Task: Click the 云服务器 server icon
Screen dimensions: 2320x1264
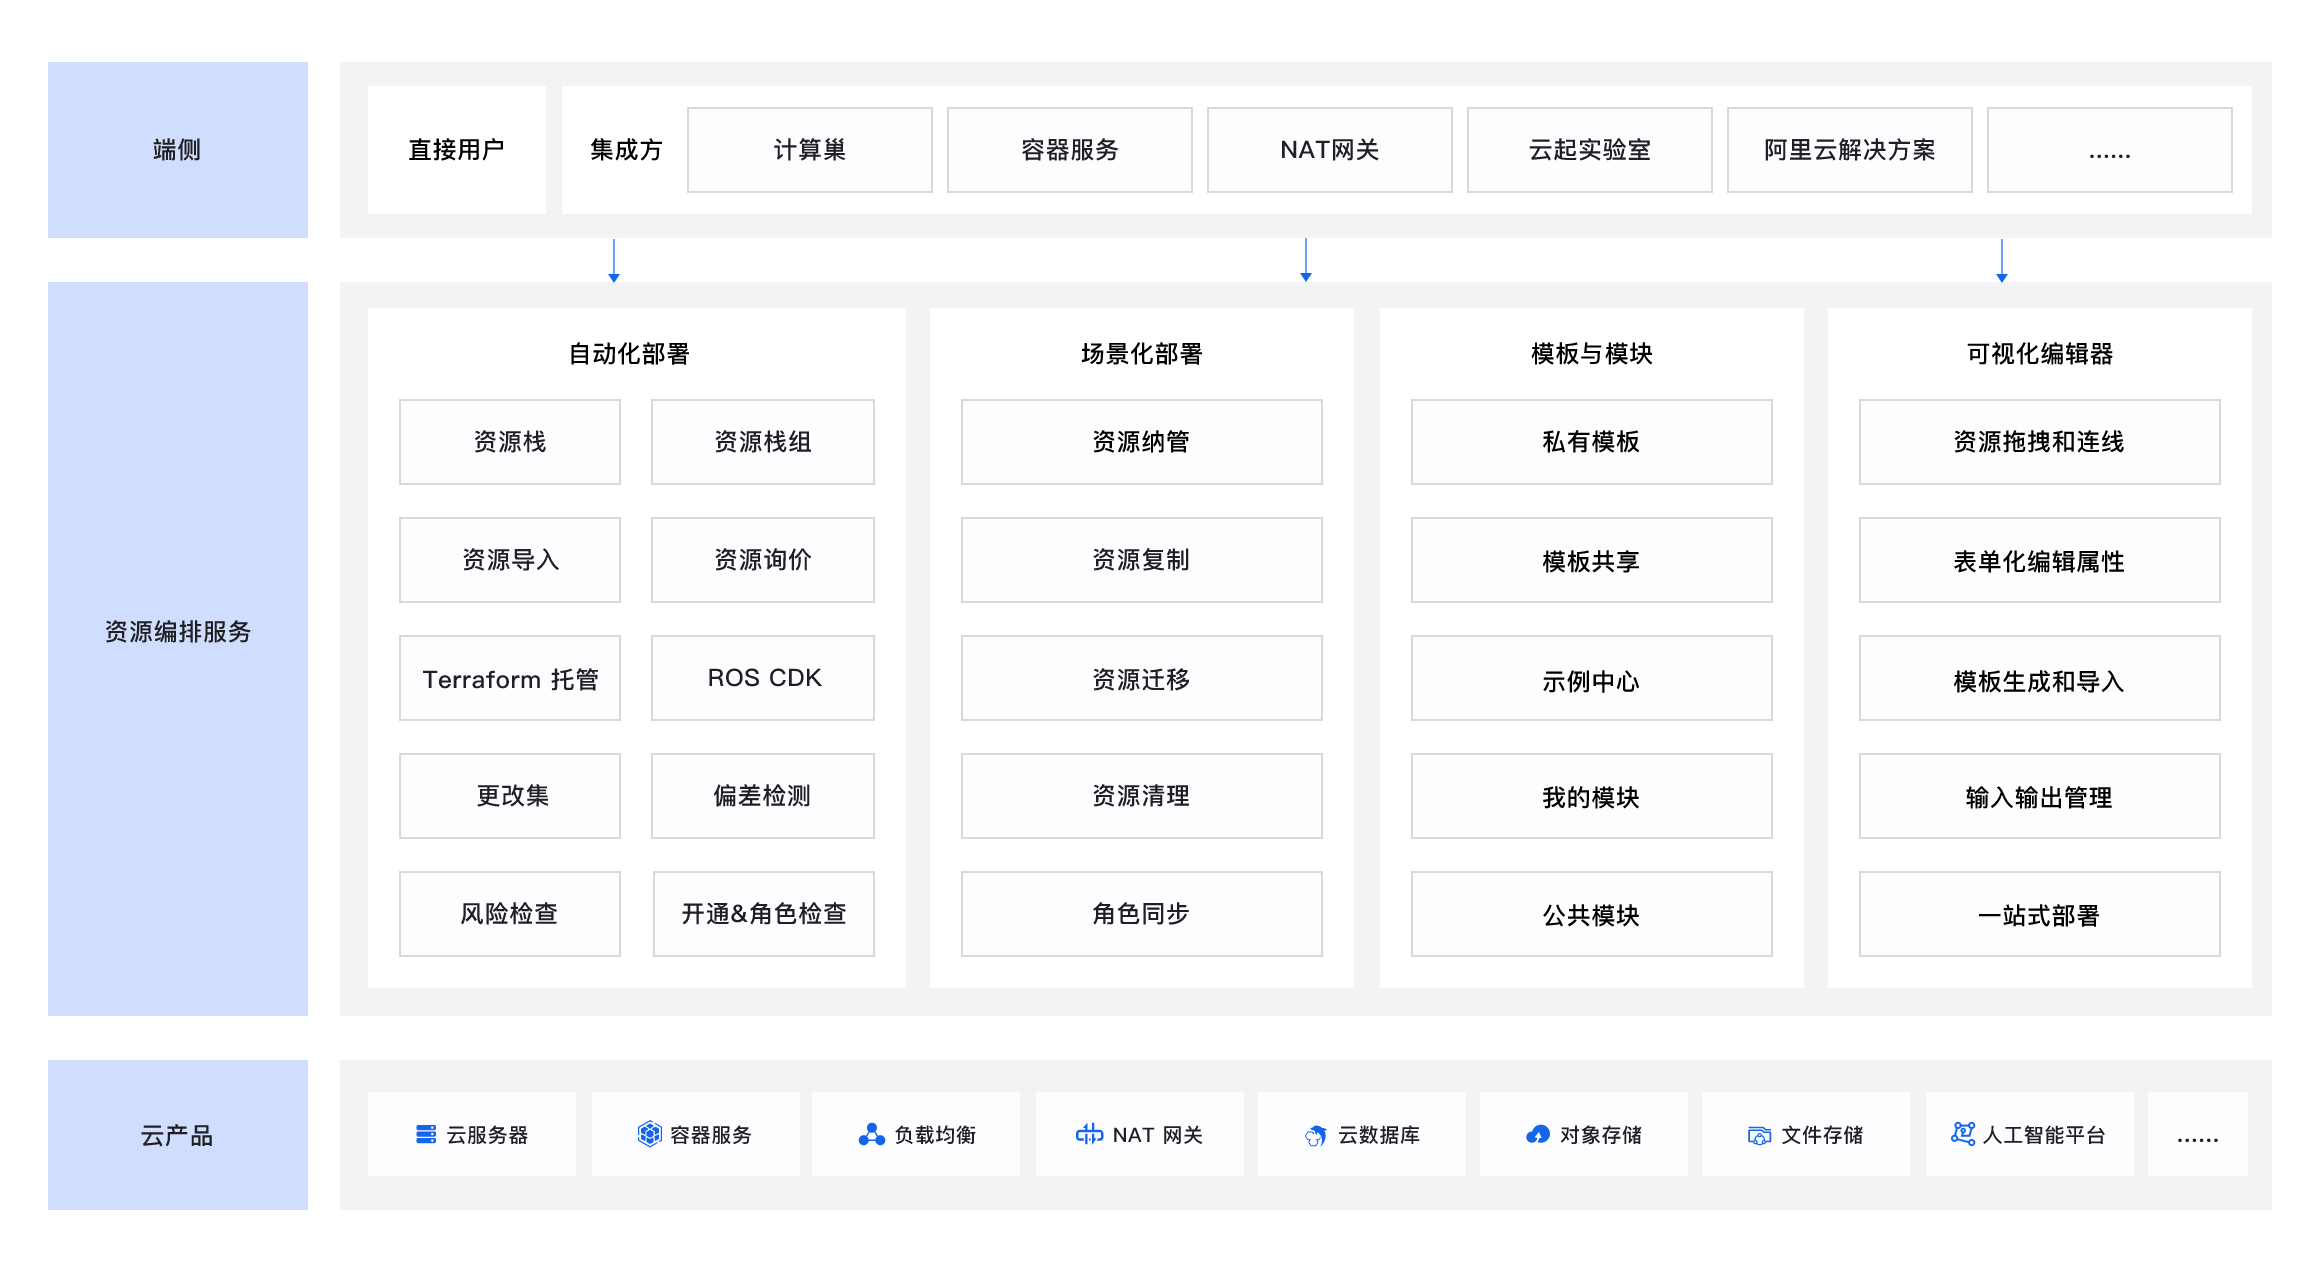Action: click(424, 1134)
